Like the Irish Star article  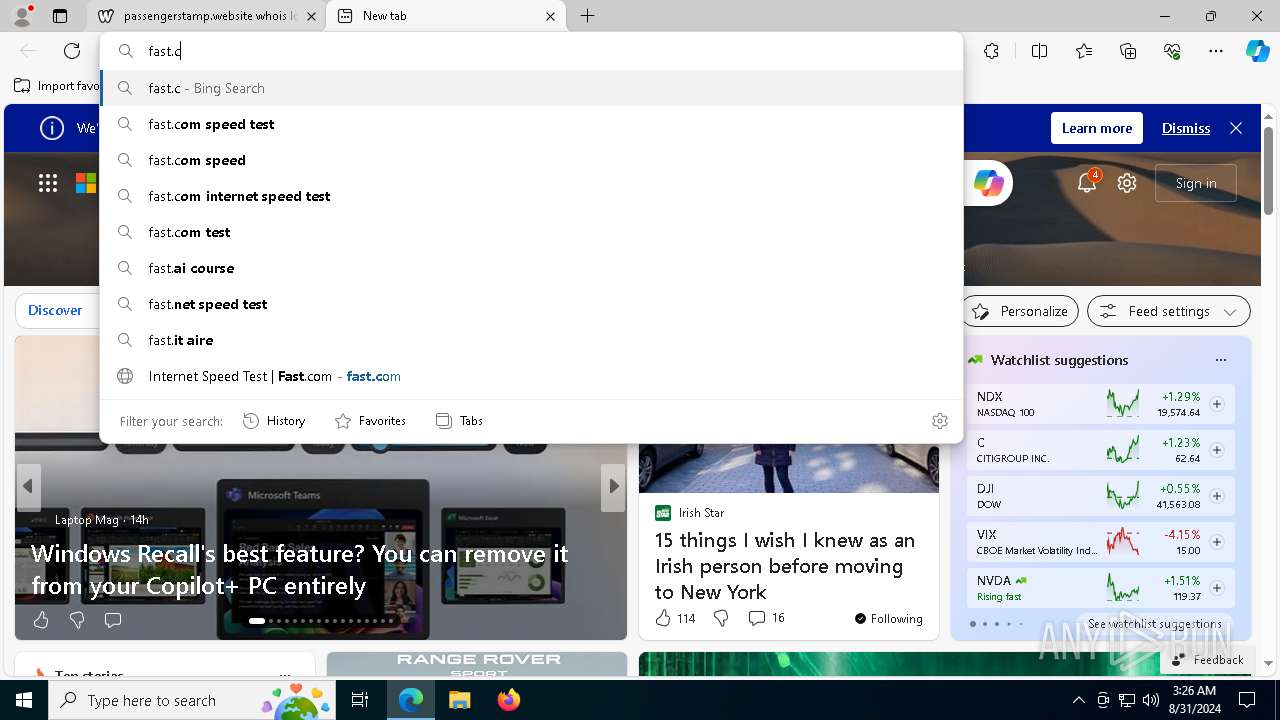(x=675, y=618)
